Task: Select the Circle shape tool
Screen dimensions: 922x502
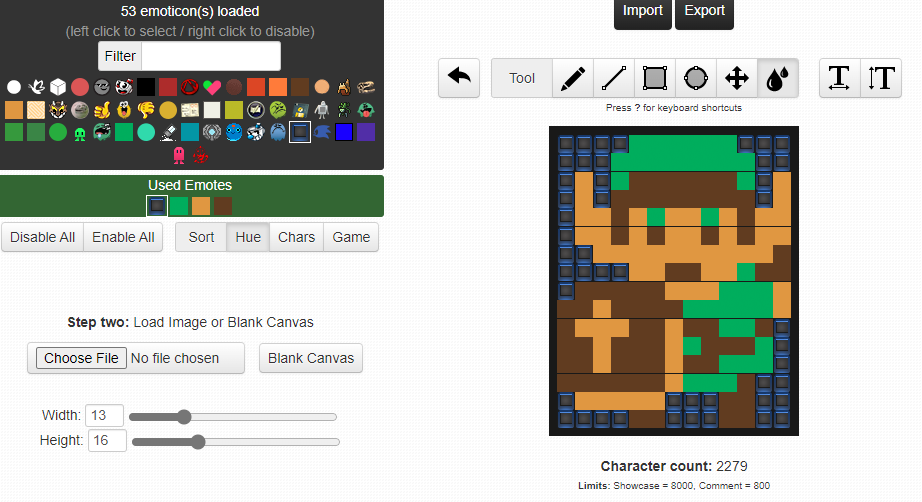Action: point(696,78)
